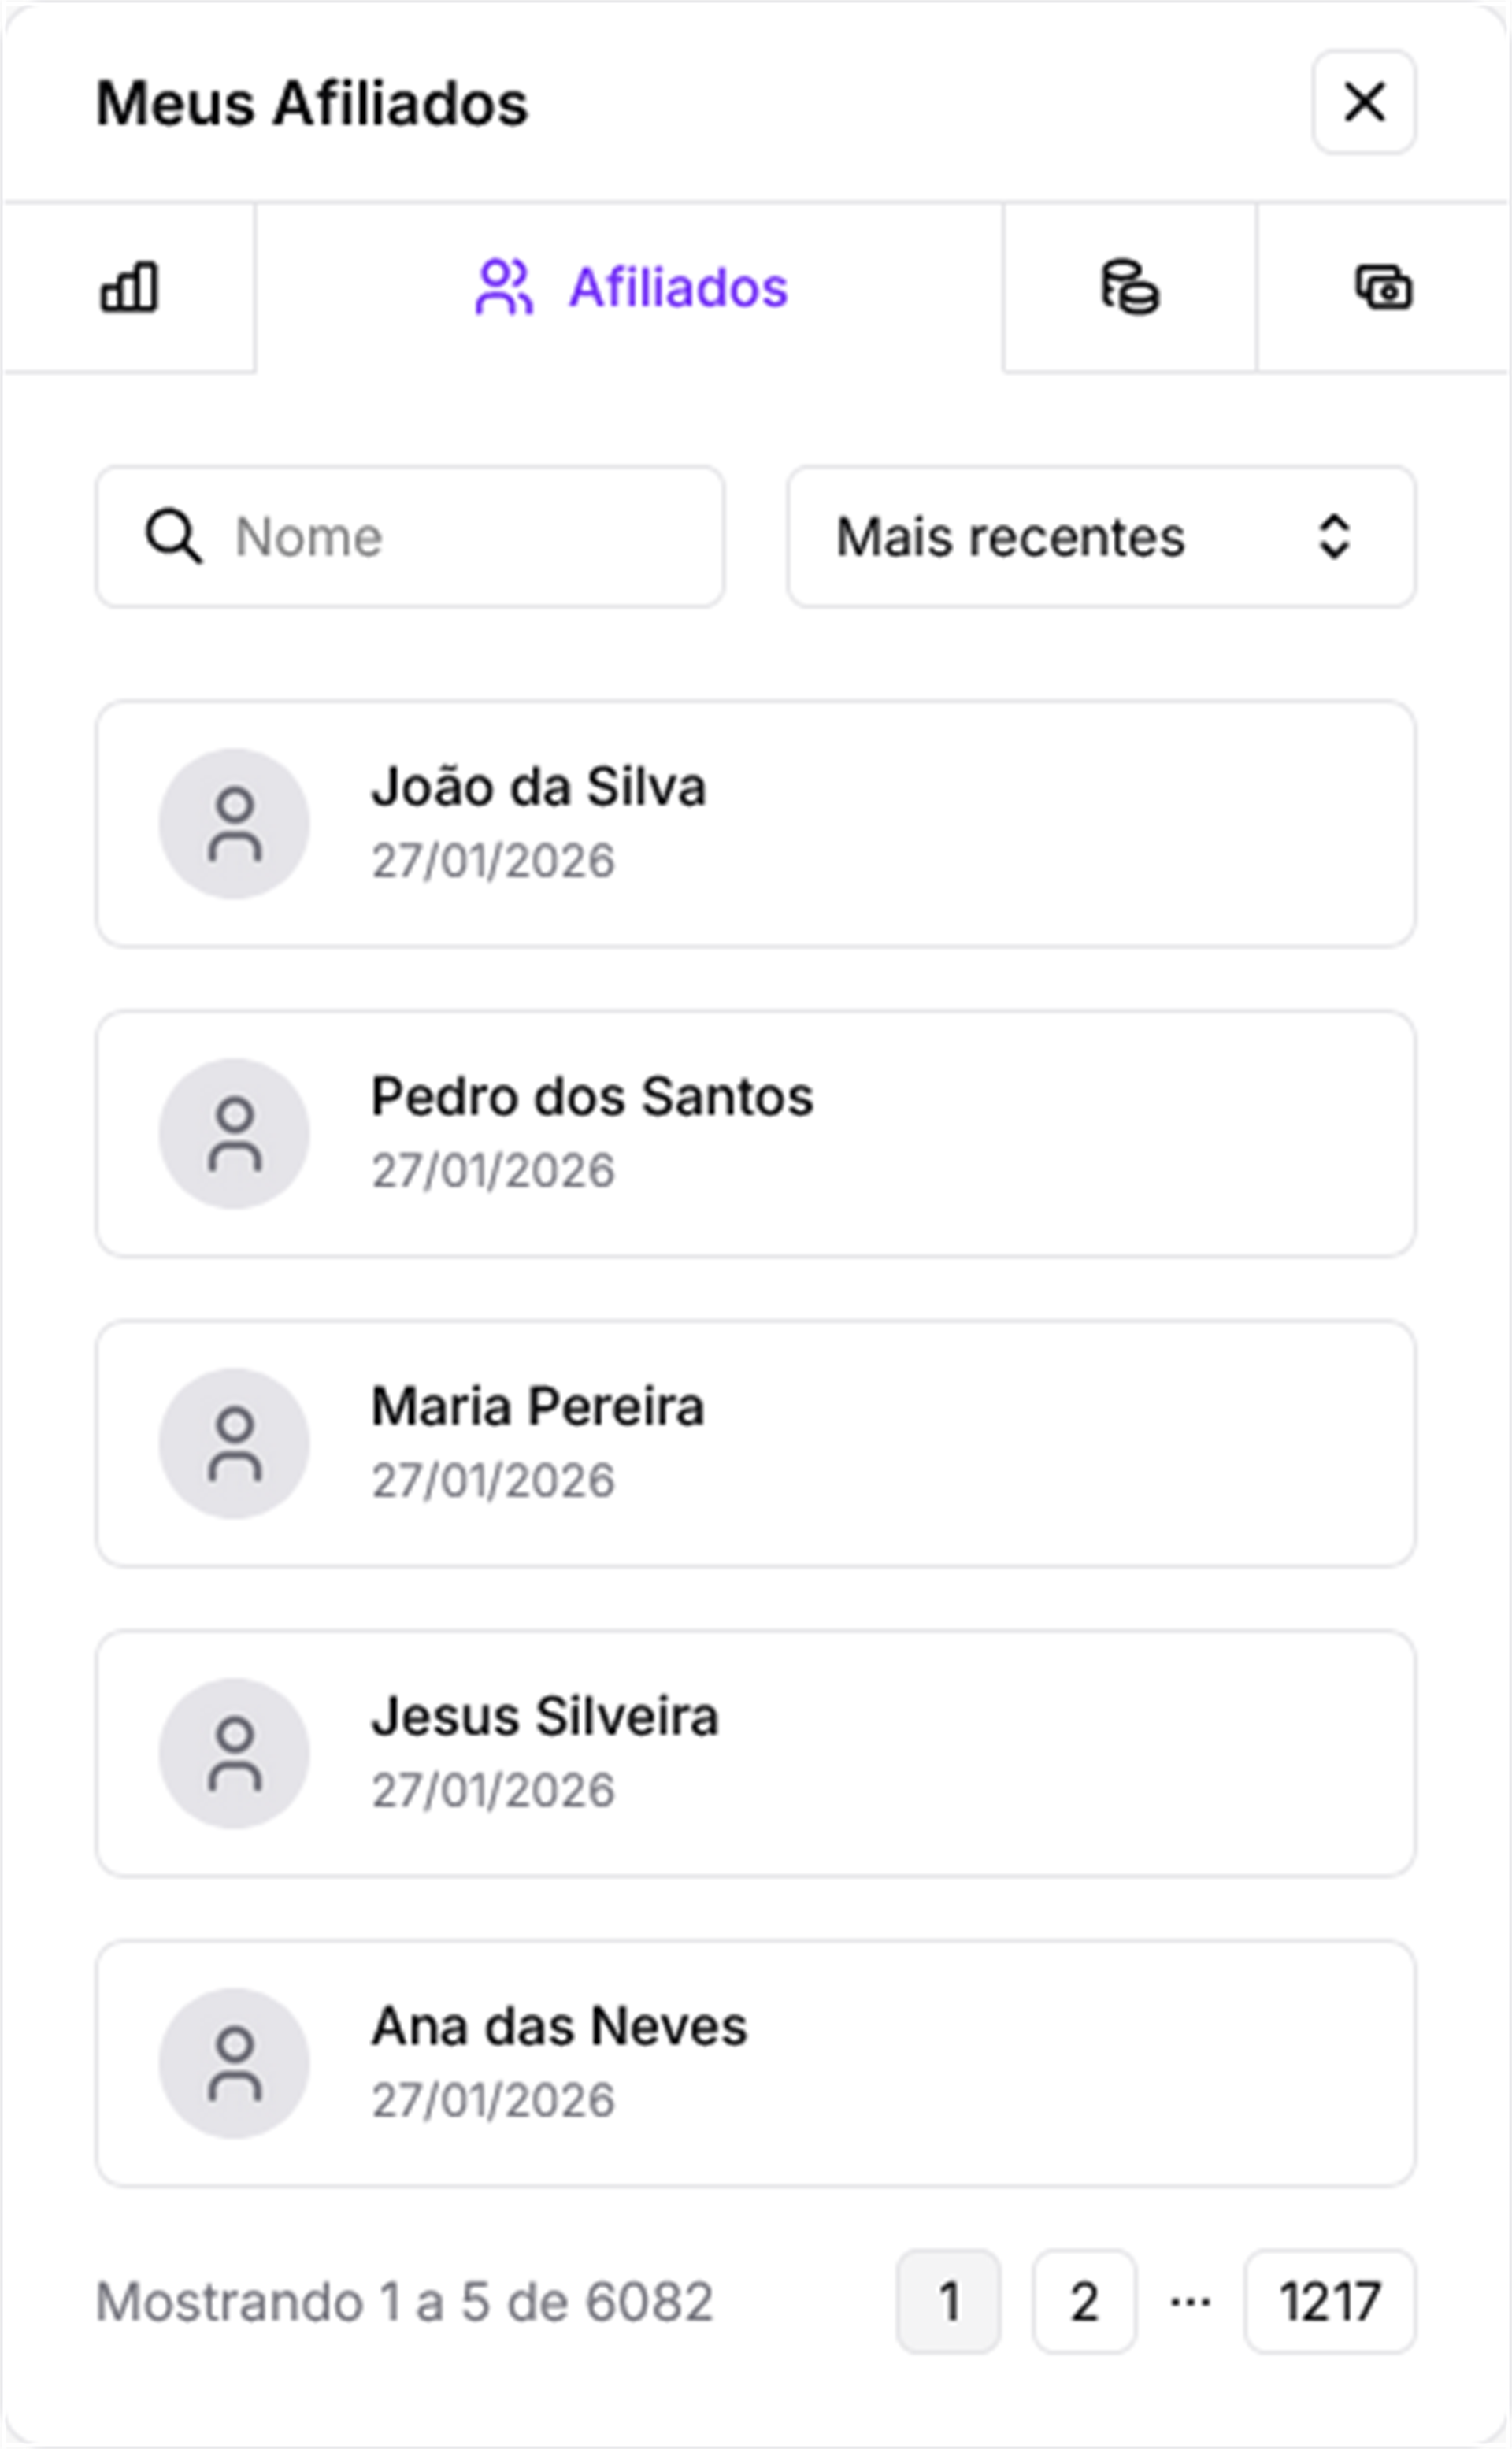Image resolution: width=1512 pixels, height=2449 pixels.
Task: Select page 1 in pagination
Action: pyautogui.click(x=948, y=2302)
